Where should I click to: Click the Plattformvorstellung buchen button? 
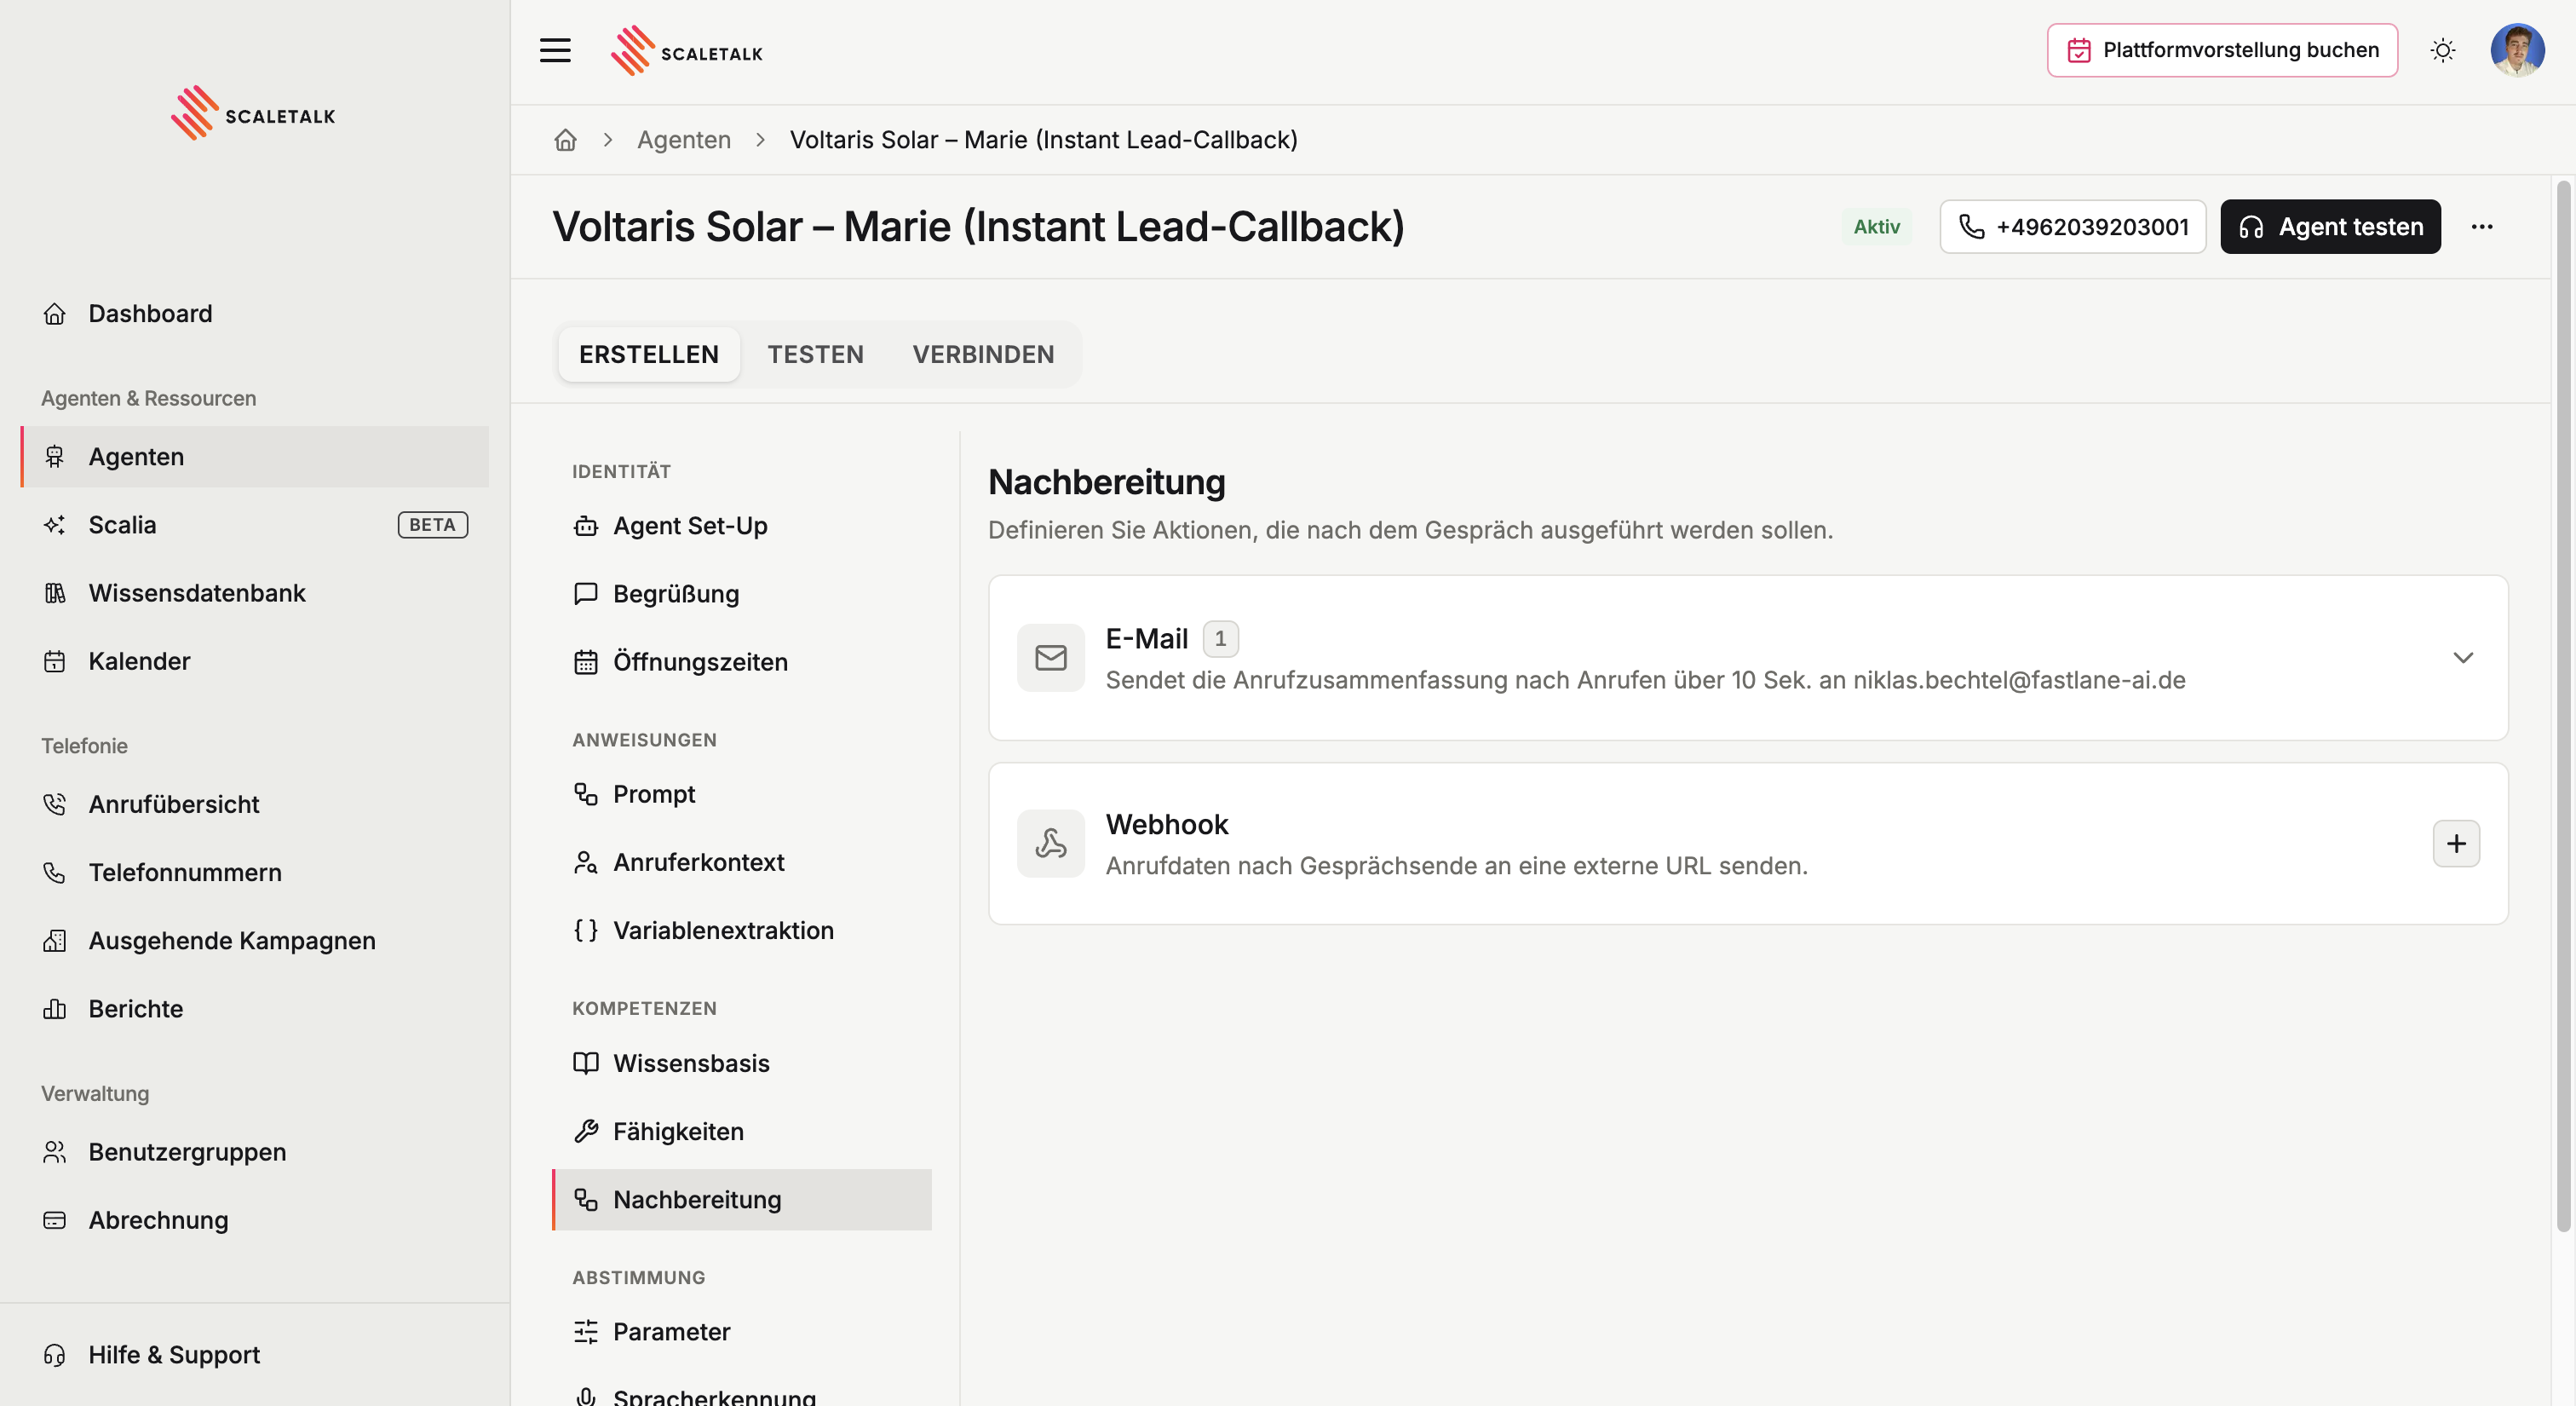[2222, 50]
